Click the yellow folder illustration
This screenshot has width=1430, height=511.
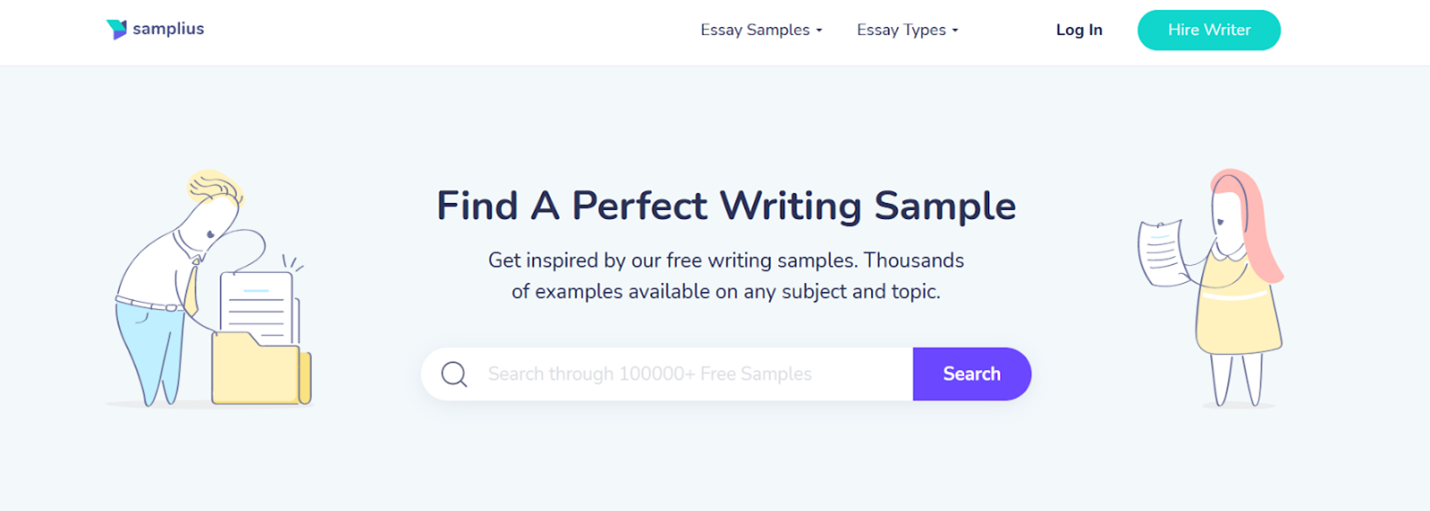(261, 368)
